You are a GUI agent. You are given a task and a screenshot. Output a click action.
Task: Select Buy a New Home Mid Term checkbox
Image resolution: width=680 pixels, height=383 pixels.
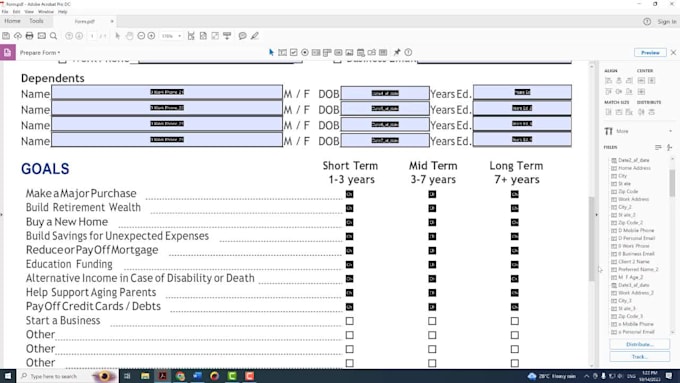pyautogui.click(x=432, y=223)
